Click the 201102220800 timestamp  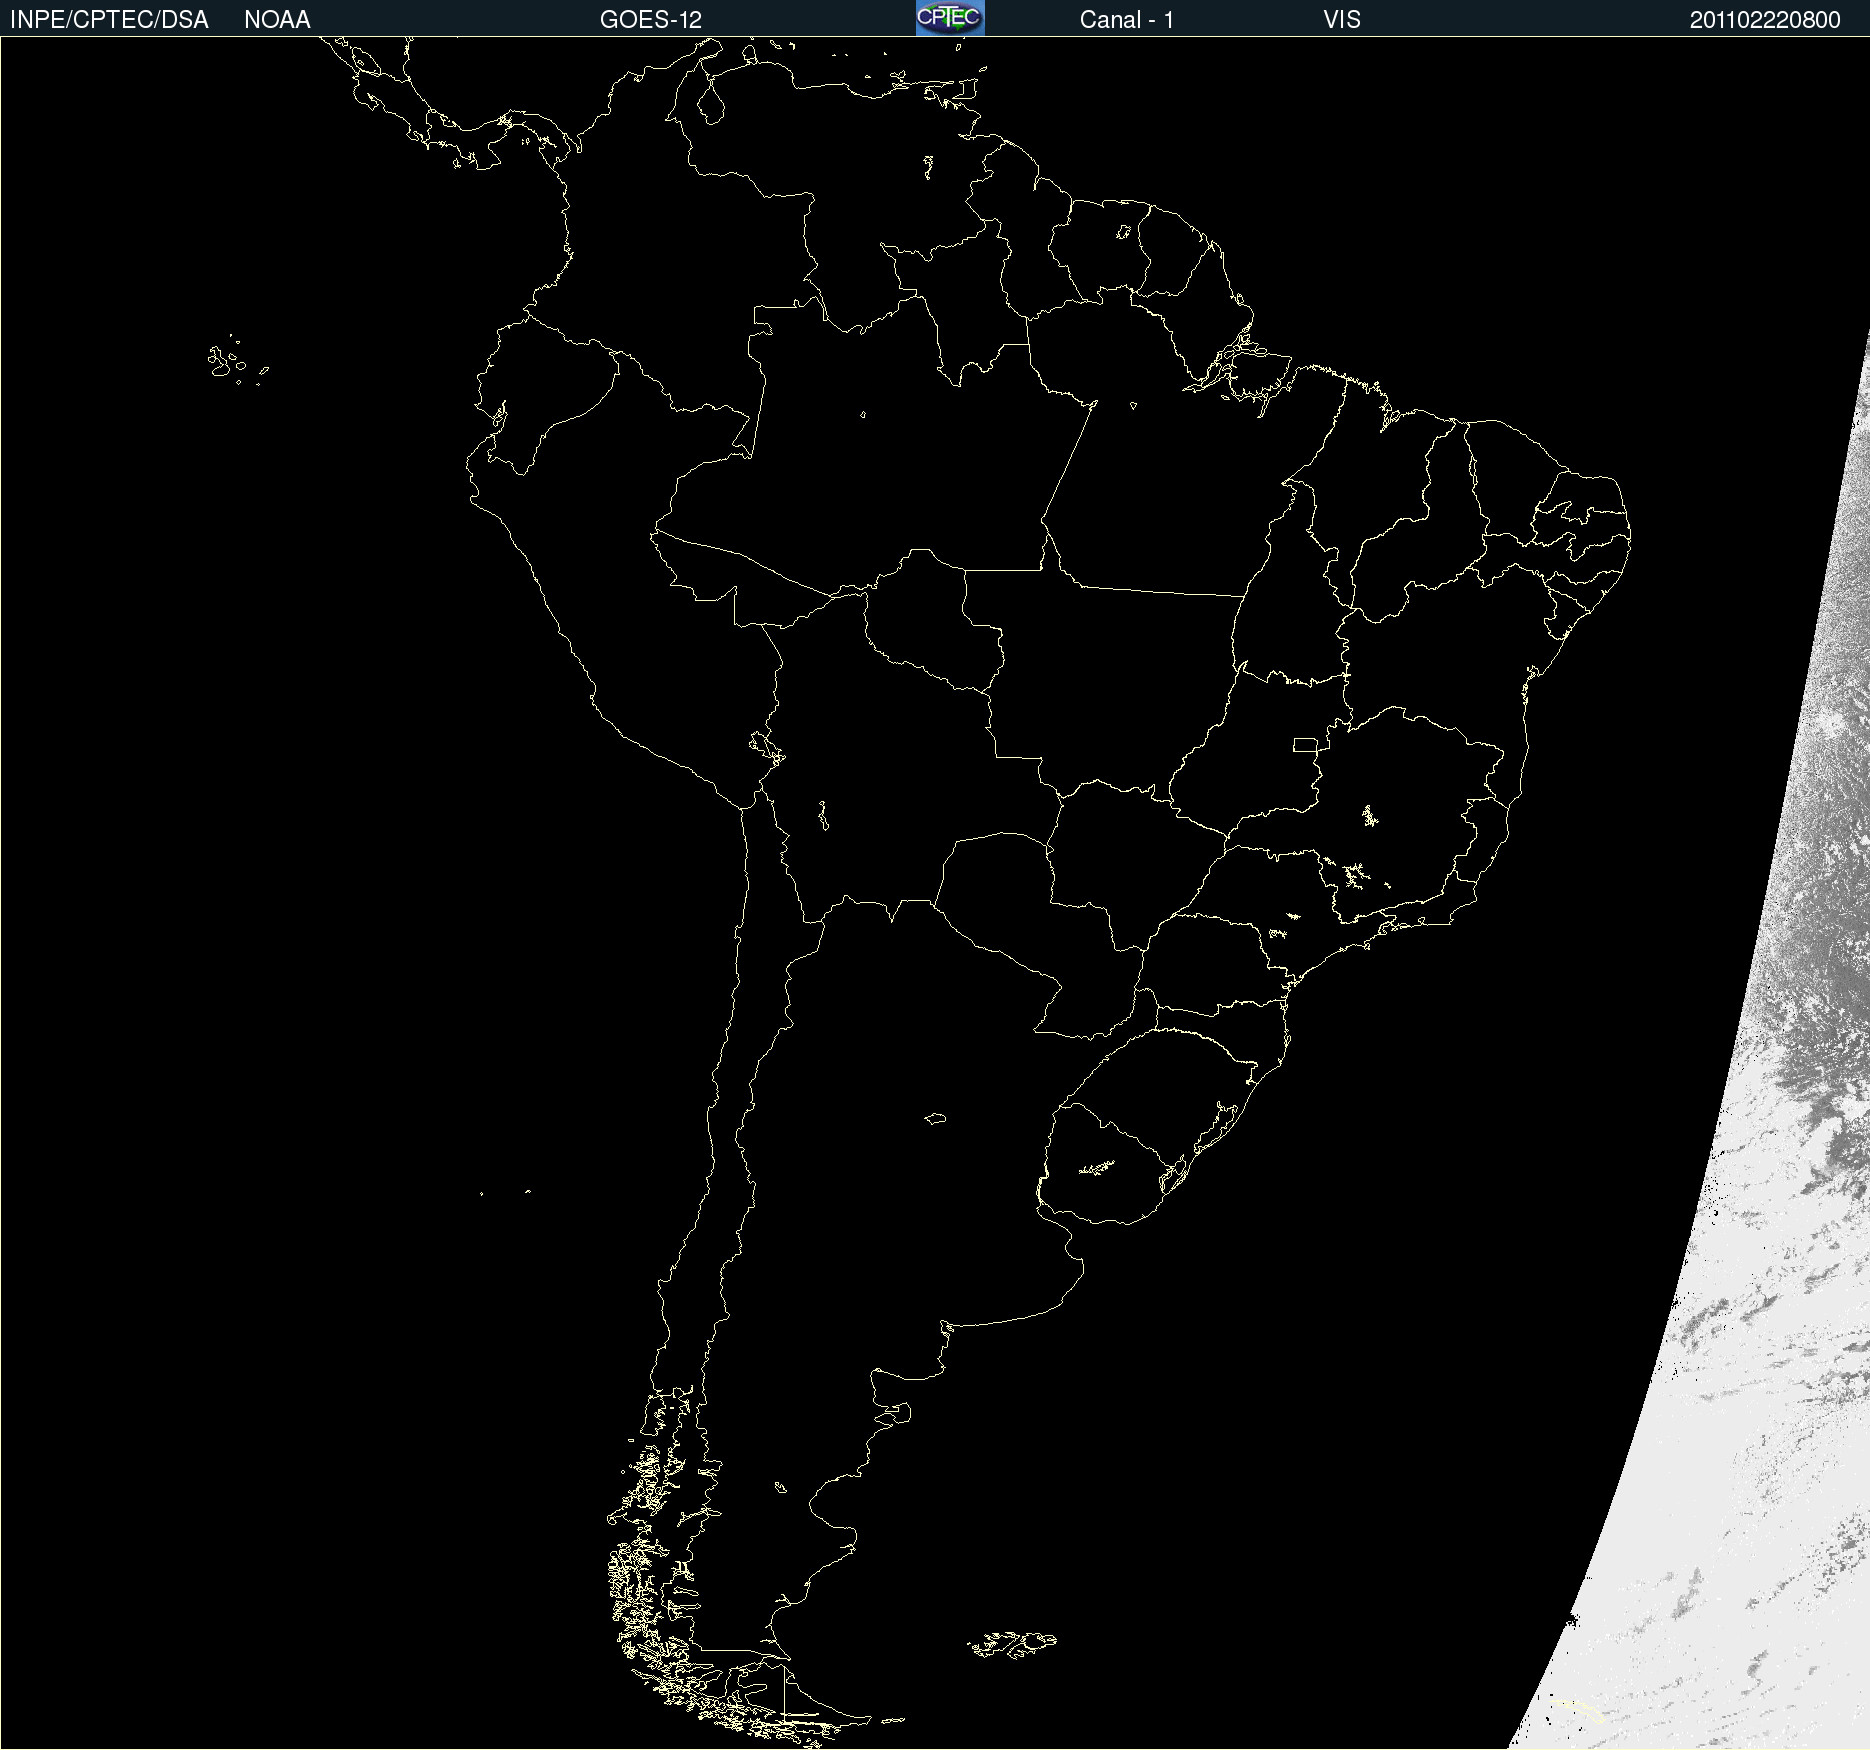point(1765,20)
